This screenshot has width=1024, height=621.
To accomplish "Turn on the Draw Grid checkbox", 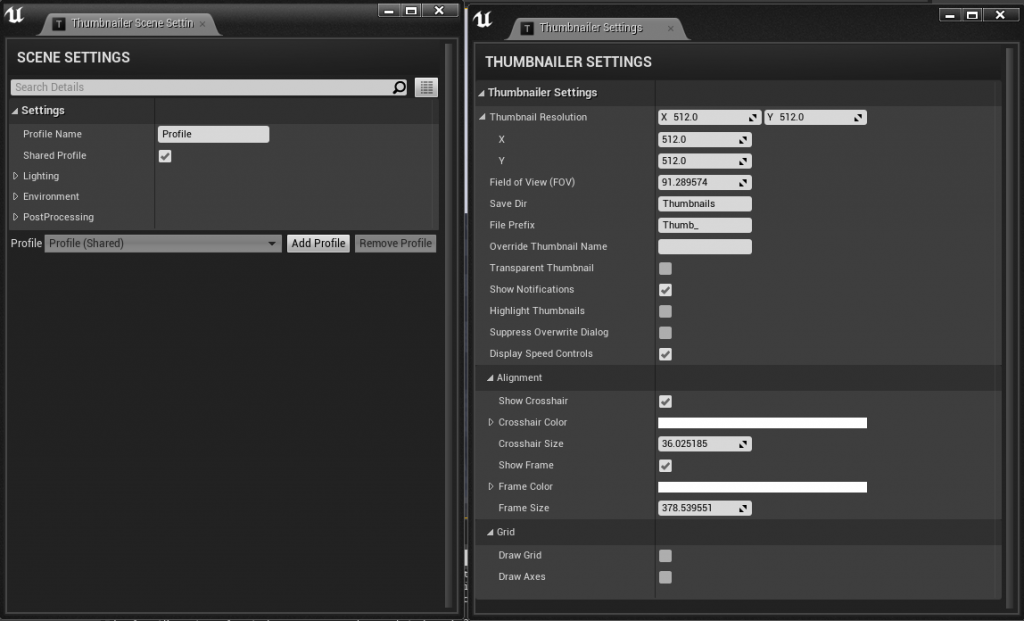I will 665,556.
